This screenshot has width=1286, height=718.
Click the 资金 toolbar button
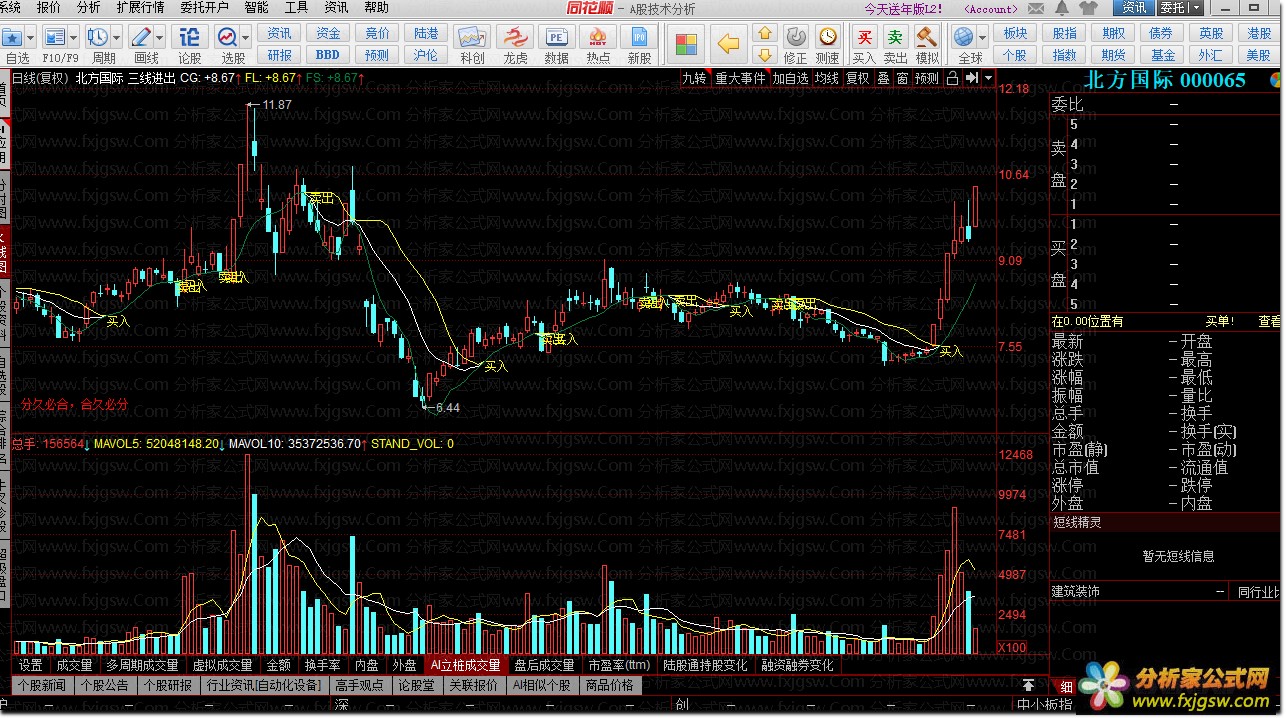coord(328,34)
